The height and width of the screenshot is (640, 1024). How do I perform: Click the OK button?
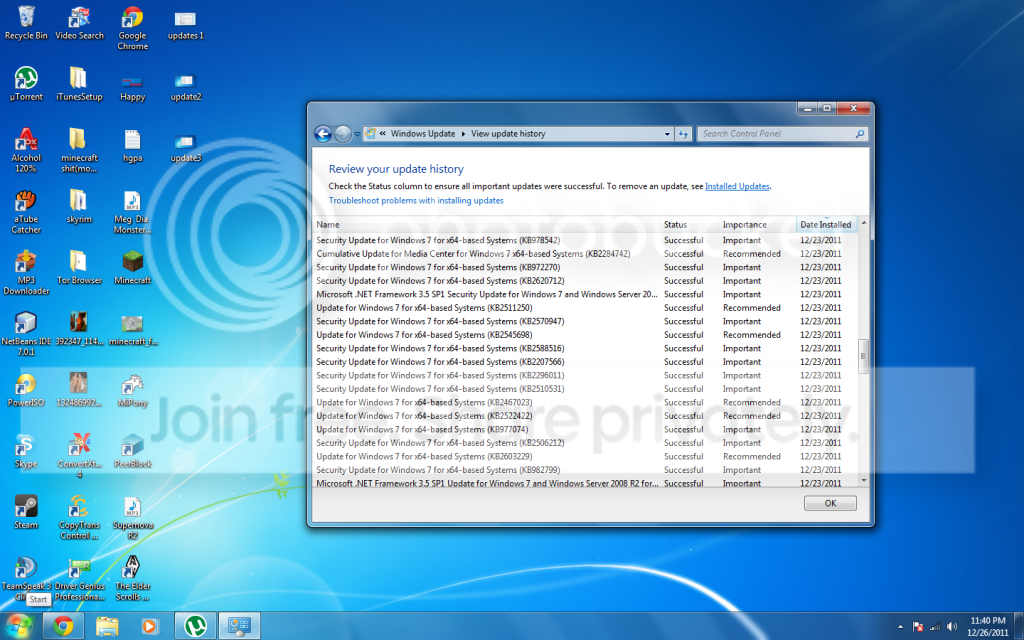830,504
